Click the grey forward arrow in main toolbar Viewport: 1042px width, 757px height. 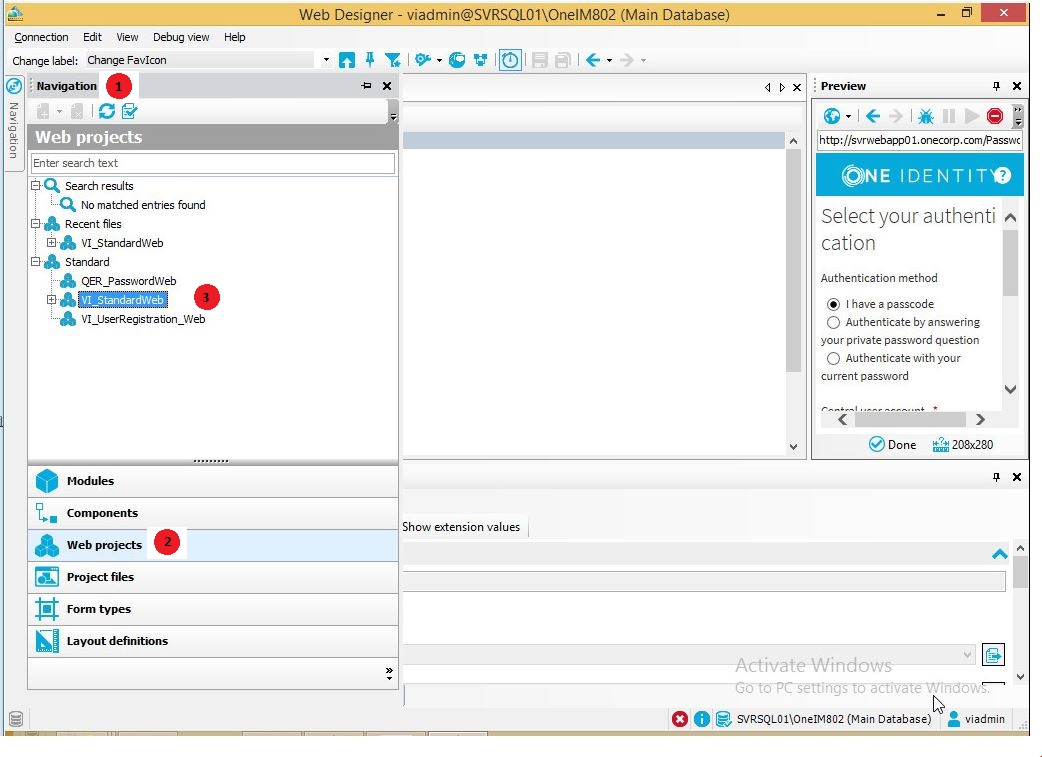pyautogui.click(x=627, y=60)
